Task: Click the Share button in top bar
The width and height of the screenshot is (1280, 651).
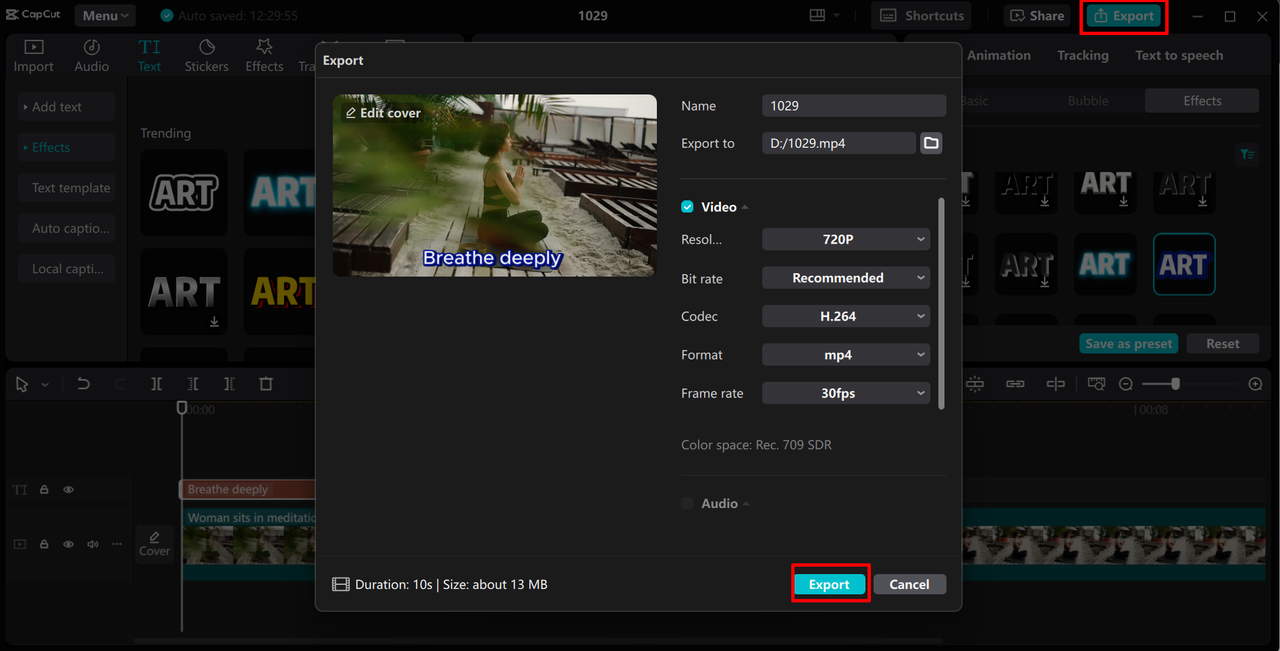Action: point(1037,15)
